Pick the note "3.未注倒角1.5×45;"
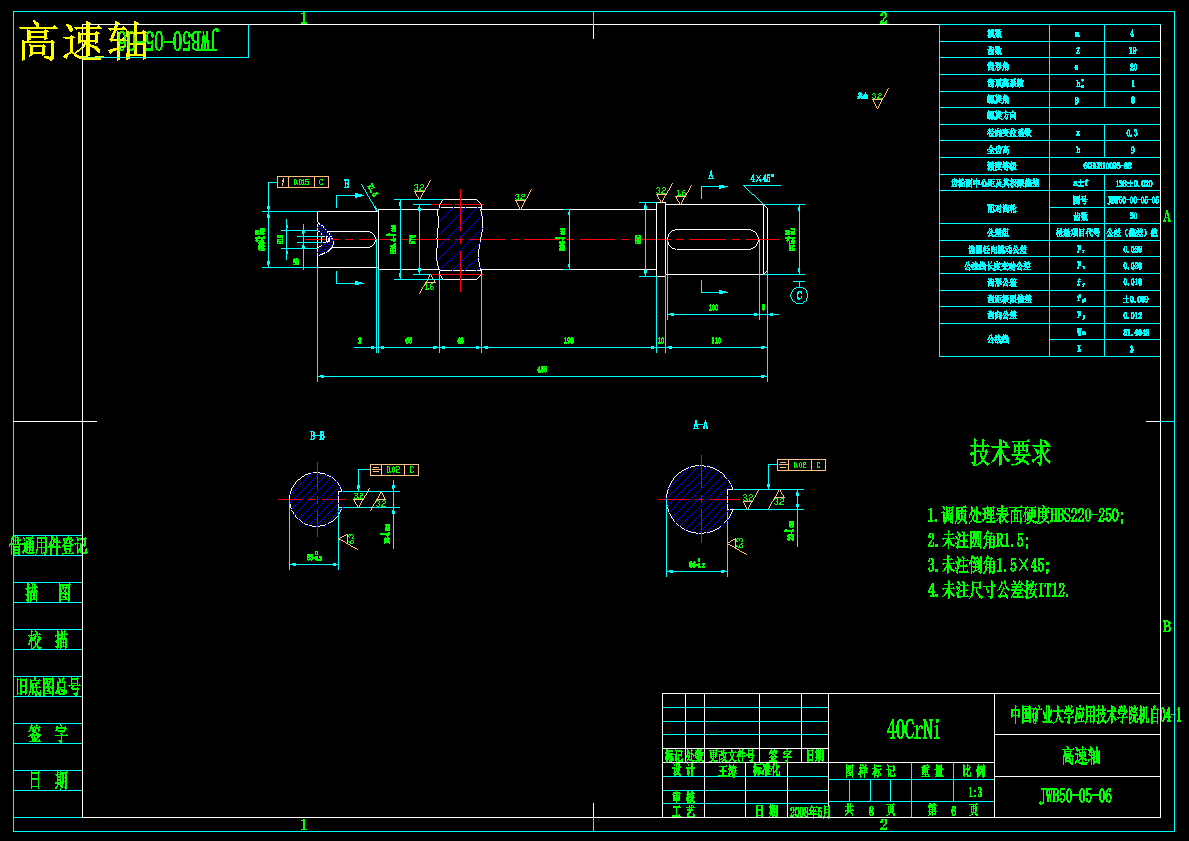Viewport: 1189px width, 841px height. pos(989,565)
